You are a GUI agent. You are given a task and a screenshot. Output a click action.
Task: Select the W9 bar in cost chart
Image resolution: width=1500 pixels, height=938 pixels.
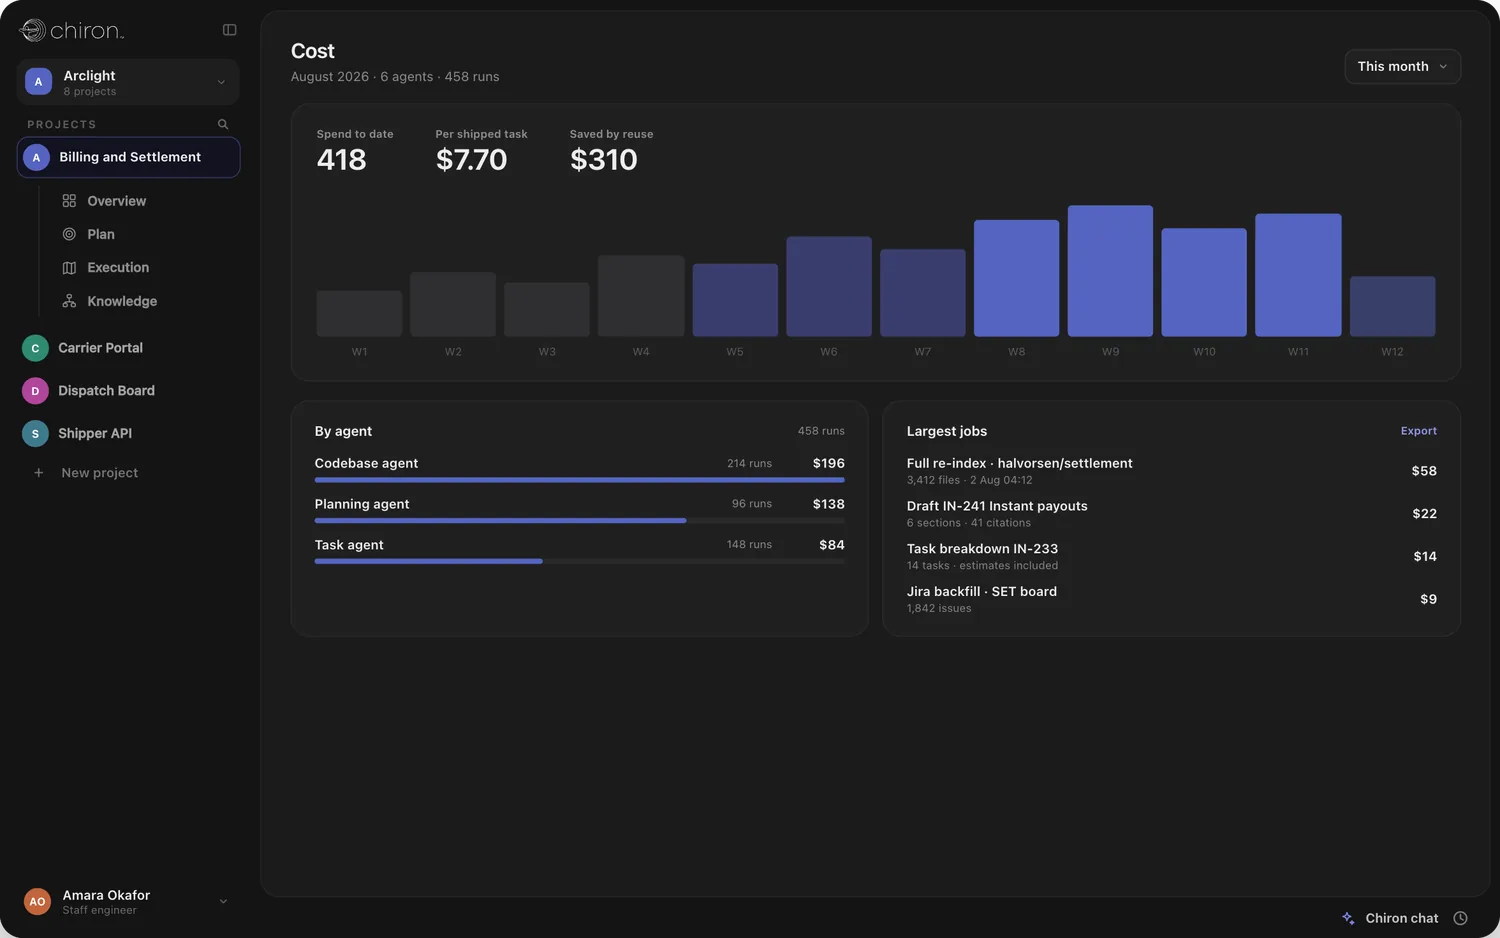coord(1110,271)
